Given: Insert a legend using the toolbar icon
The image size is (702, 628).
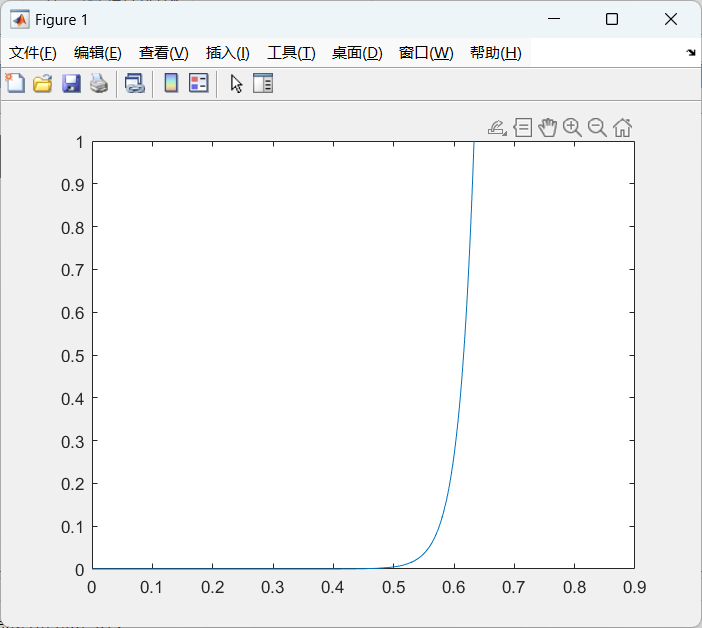Looking at the screenshot, I should pos(199,83).
